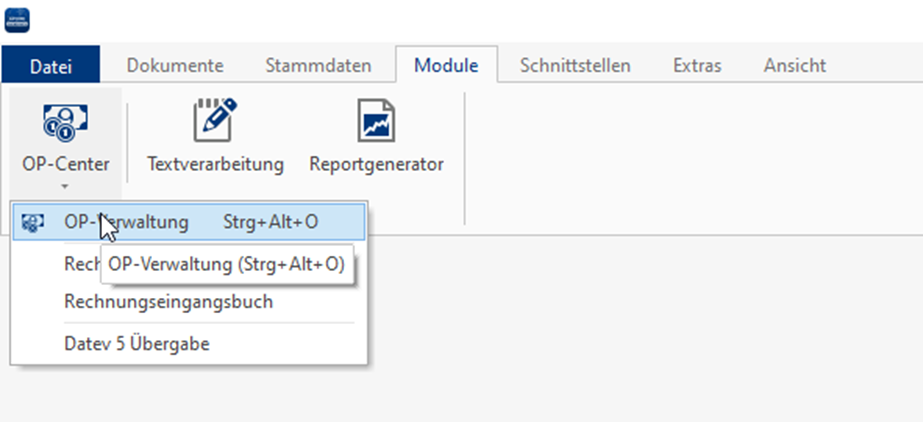Image resolution: width=923 pixels, height=422 pixels.
Task: Click the OP-Center money icon
Action: [66, 122]
